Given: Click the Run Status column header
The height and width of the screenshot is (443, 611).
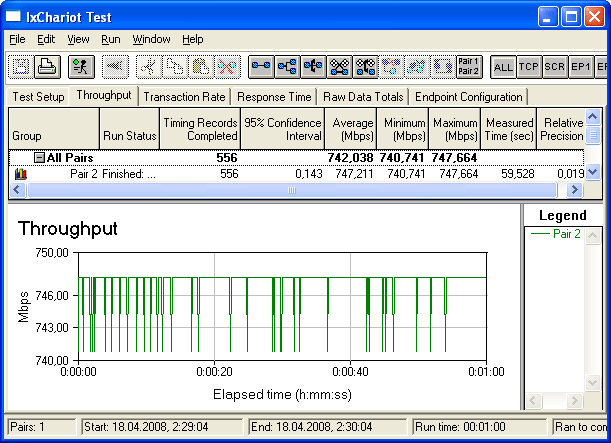Looking at the screenshot, I should (129, 129).
